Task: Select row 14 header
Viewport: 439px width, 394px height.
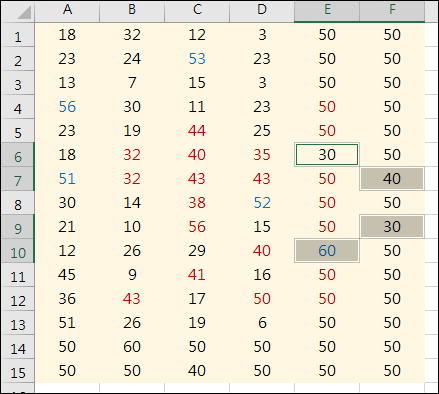Action: [18, 347]
